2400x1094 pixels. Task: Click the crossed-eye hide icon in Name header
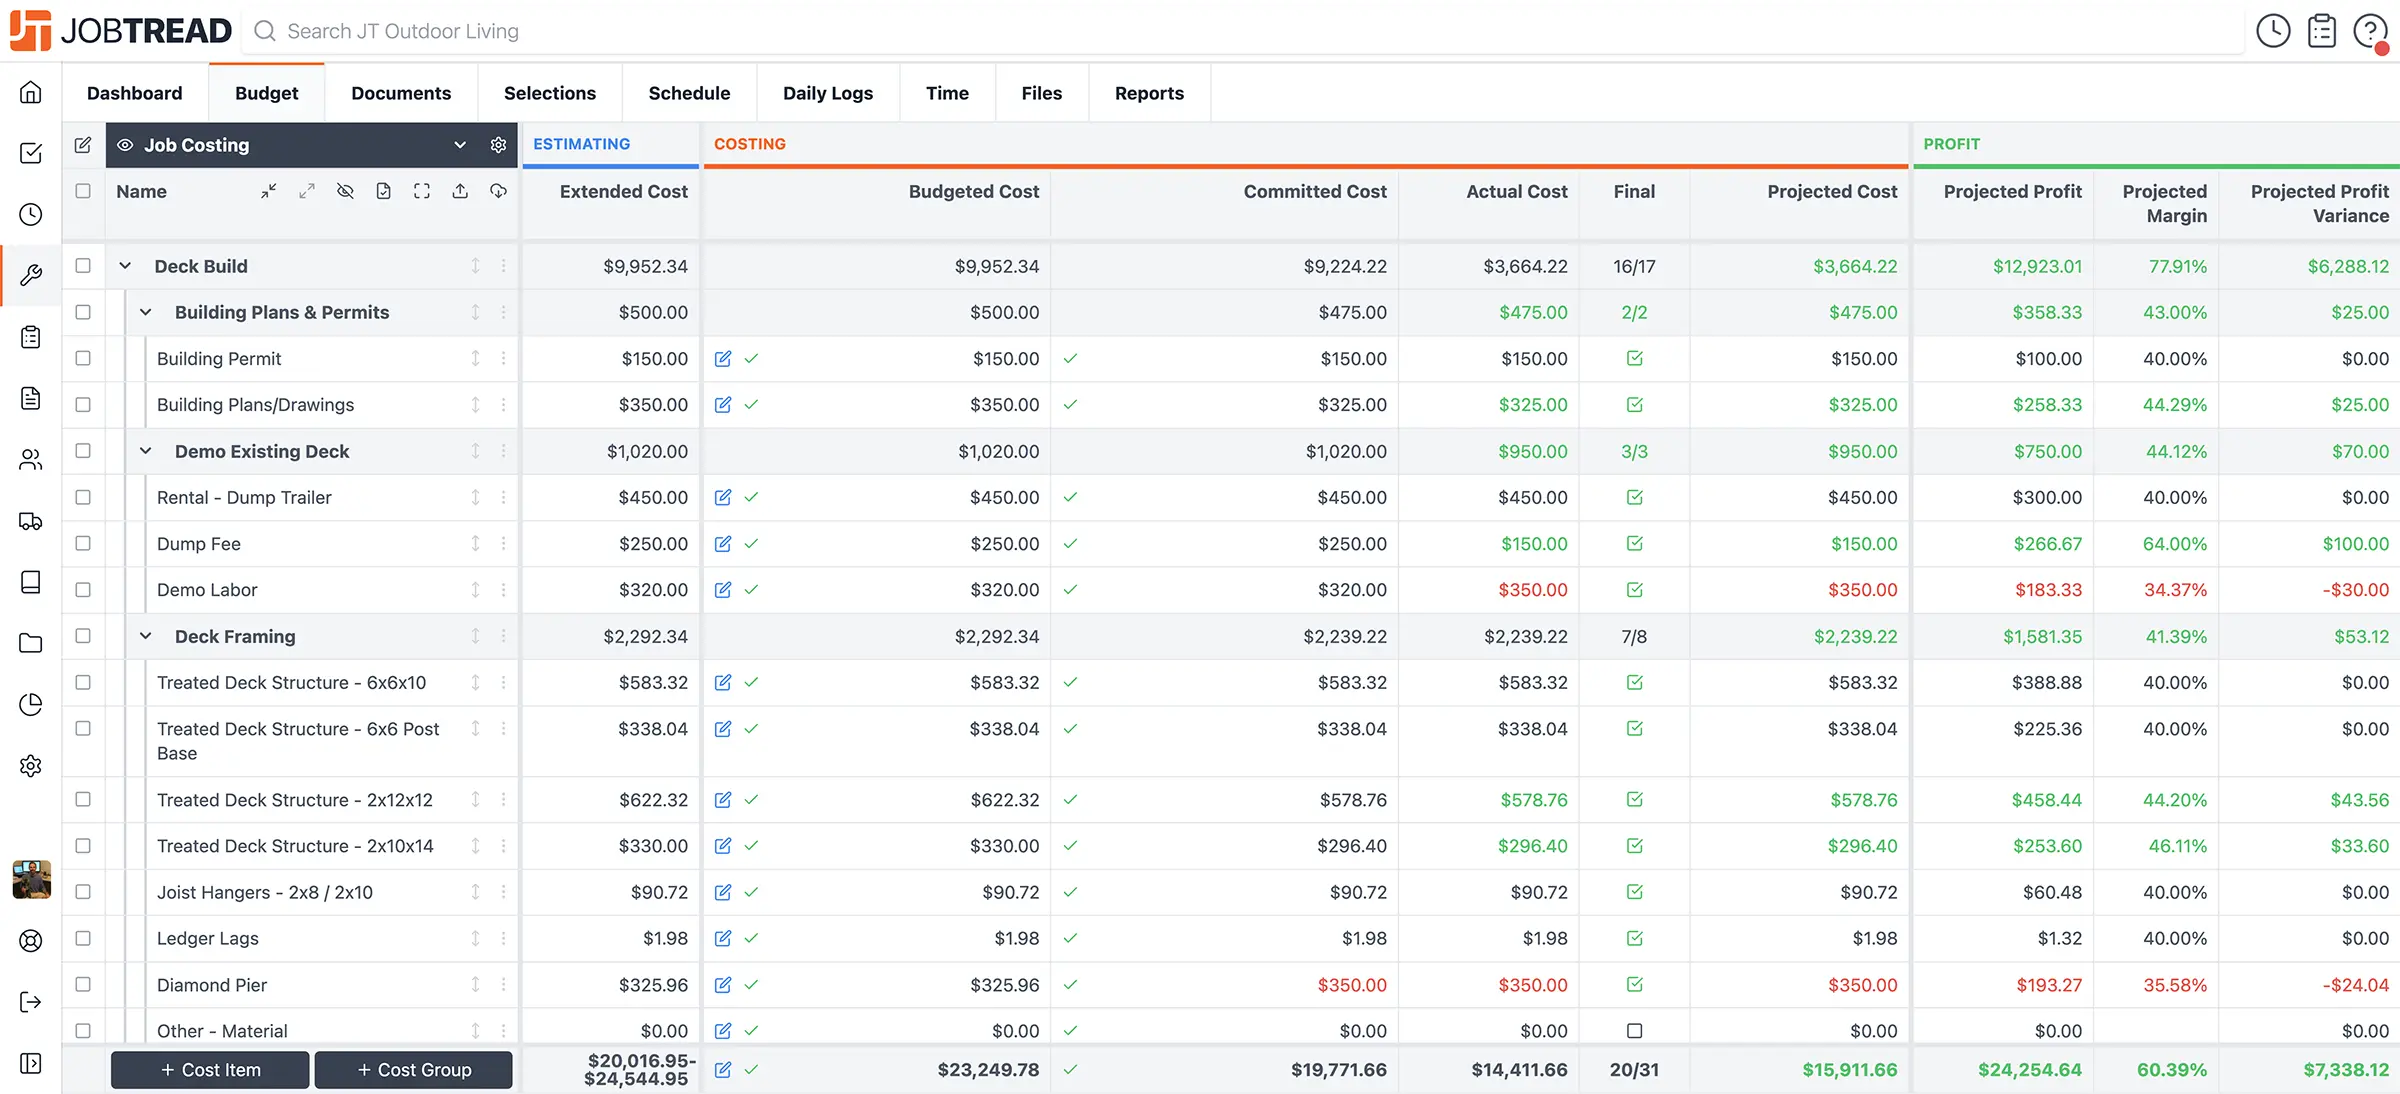(x=345, y=191)
